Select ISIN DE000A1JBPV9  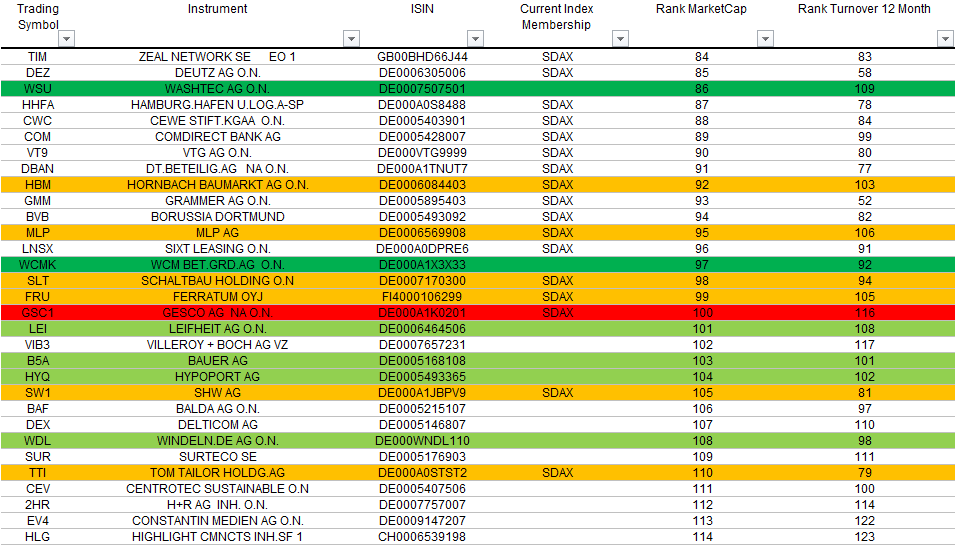(x=422, y=393)
